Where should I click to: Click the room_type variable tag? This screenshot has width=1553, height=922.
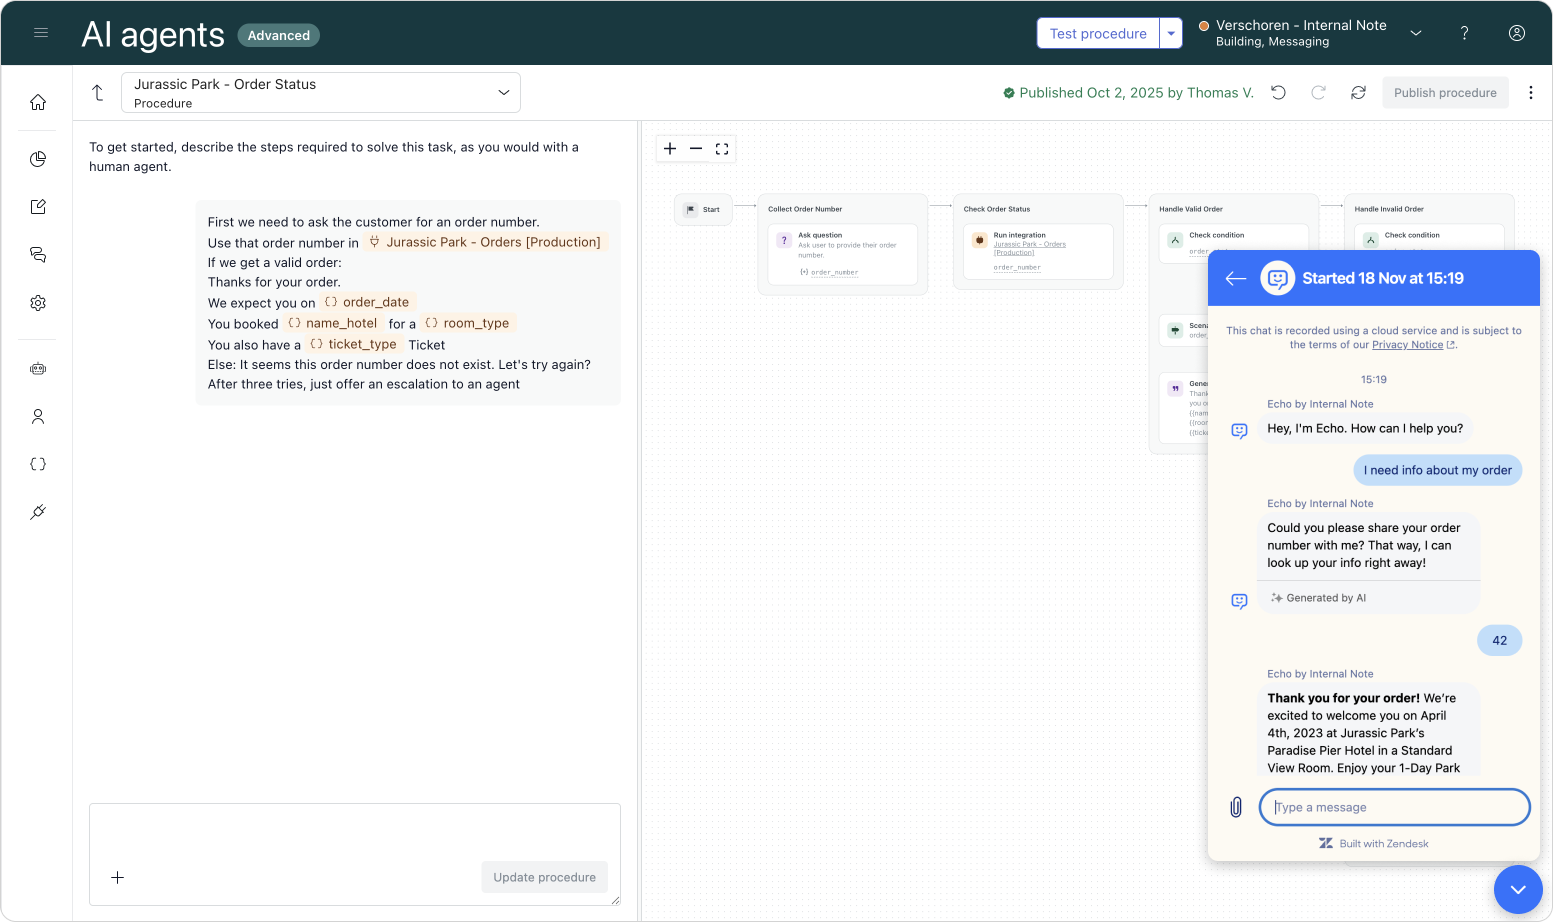click(x=467, y=323)
